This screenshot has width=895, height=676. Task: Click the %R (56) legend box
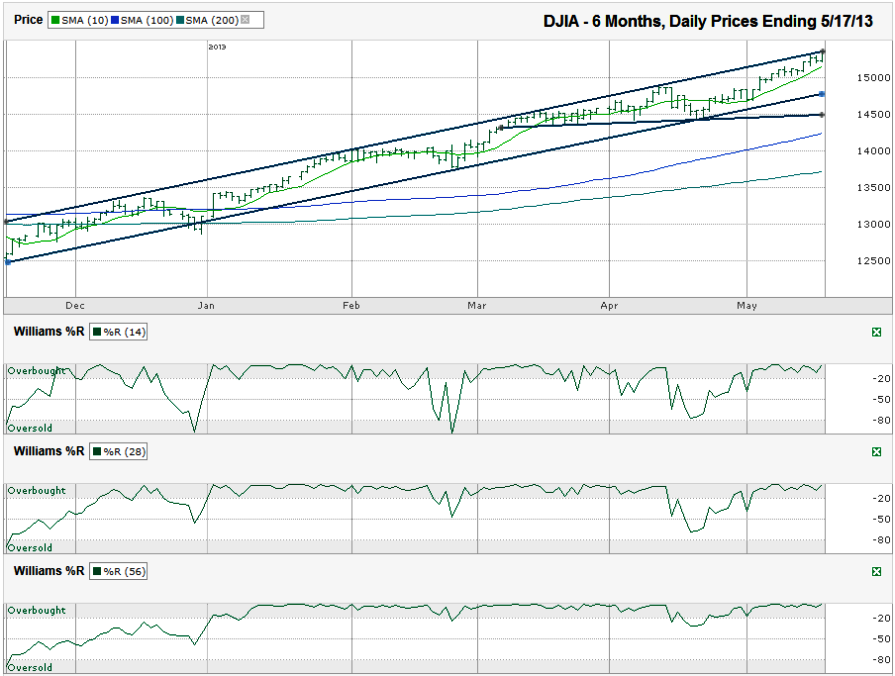(119, 572)
